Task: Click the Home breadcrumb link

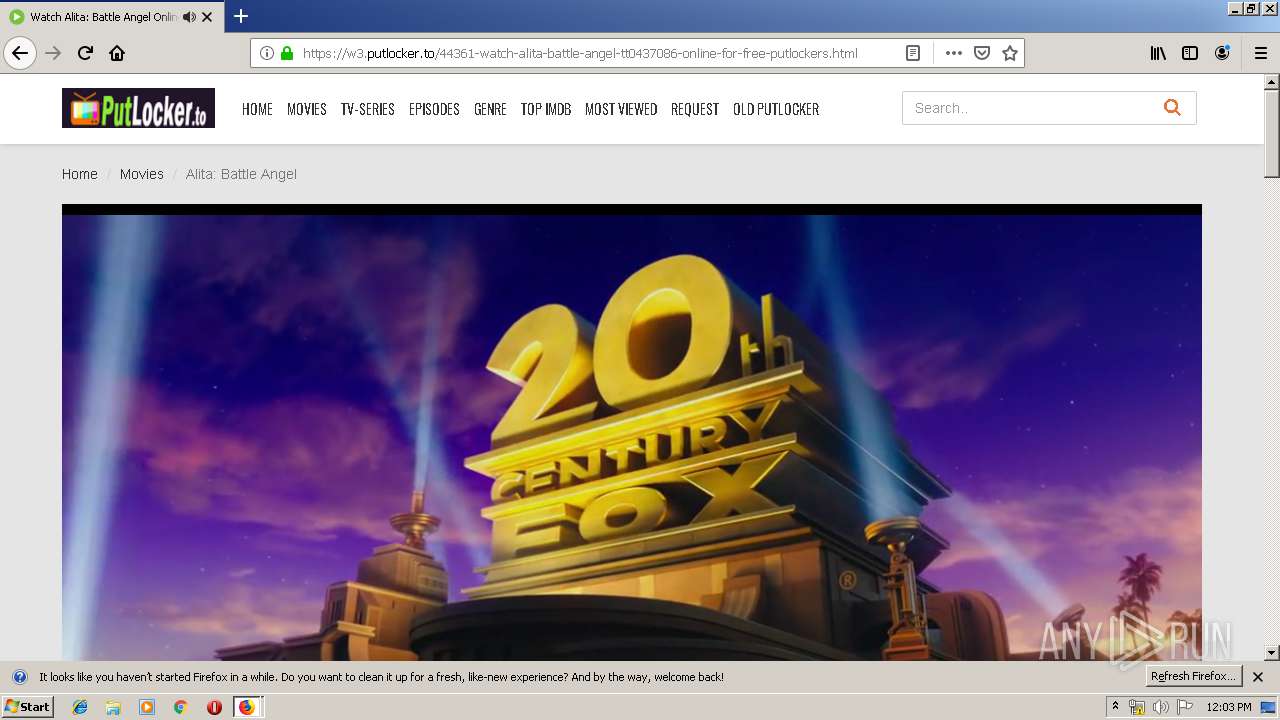Action: point(80,174)
